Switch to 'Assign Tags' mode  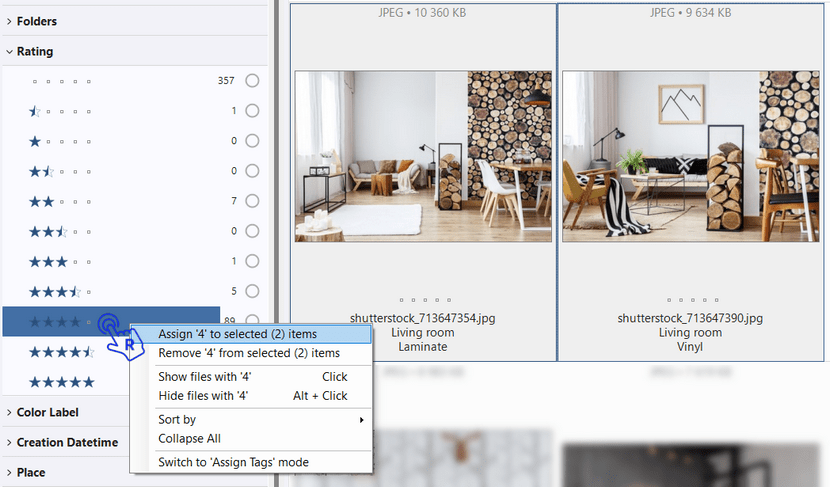click(x=233, y=462)
